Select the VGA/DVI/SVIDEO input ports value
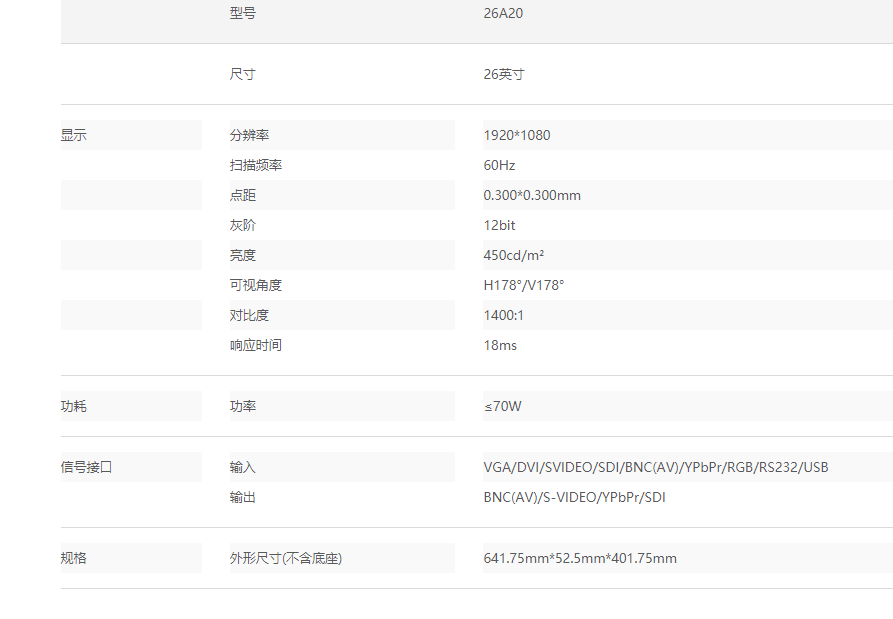The height and width of the screenshot is (619, 893). click(x=656, y=467)
